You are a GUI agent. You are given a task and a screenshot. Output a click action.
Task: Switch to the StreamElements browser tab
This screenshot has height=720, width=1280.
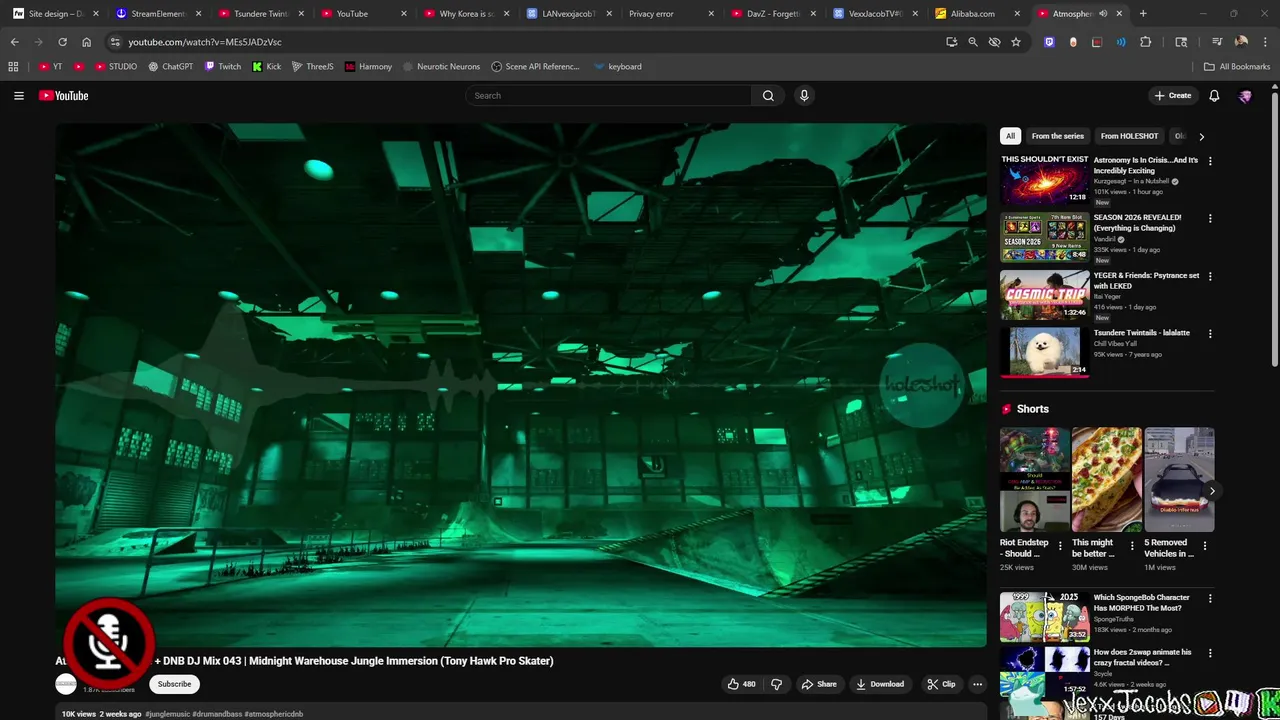click(158, 14)
